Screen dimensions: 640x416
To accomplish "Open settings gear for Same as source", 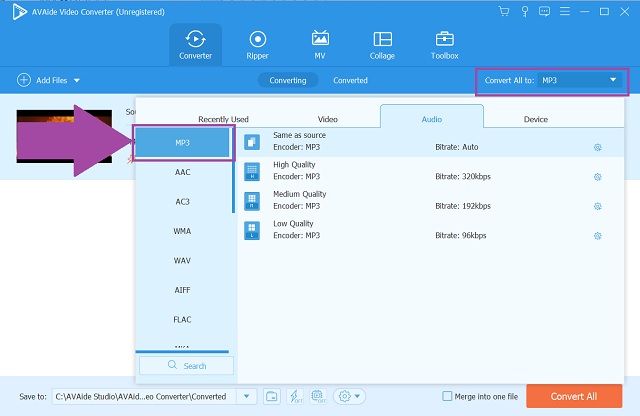I will tap(598, 147).
